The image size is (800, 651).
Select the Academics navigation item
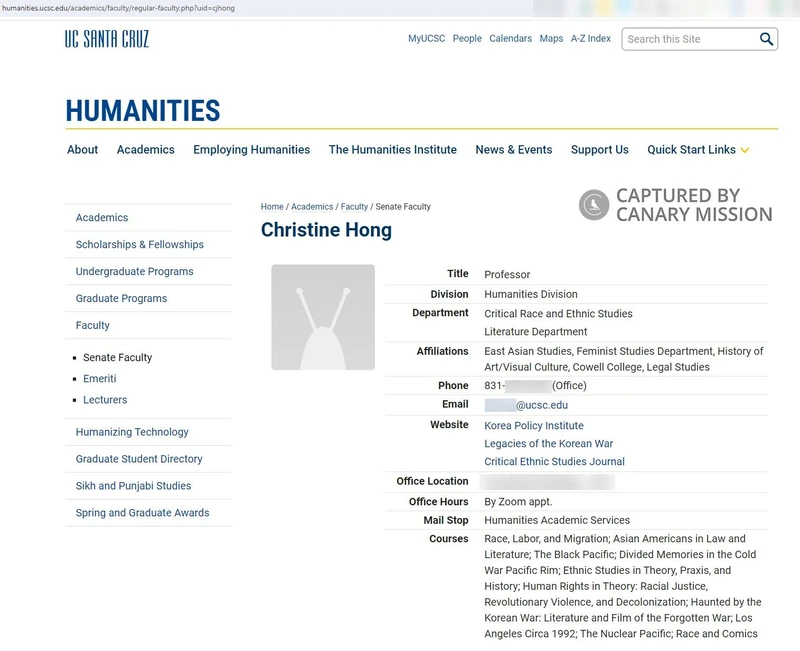point(147,149)
